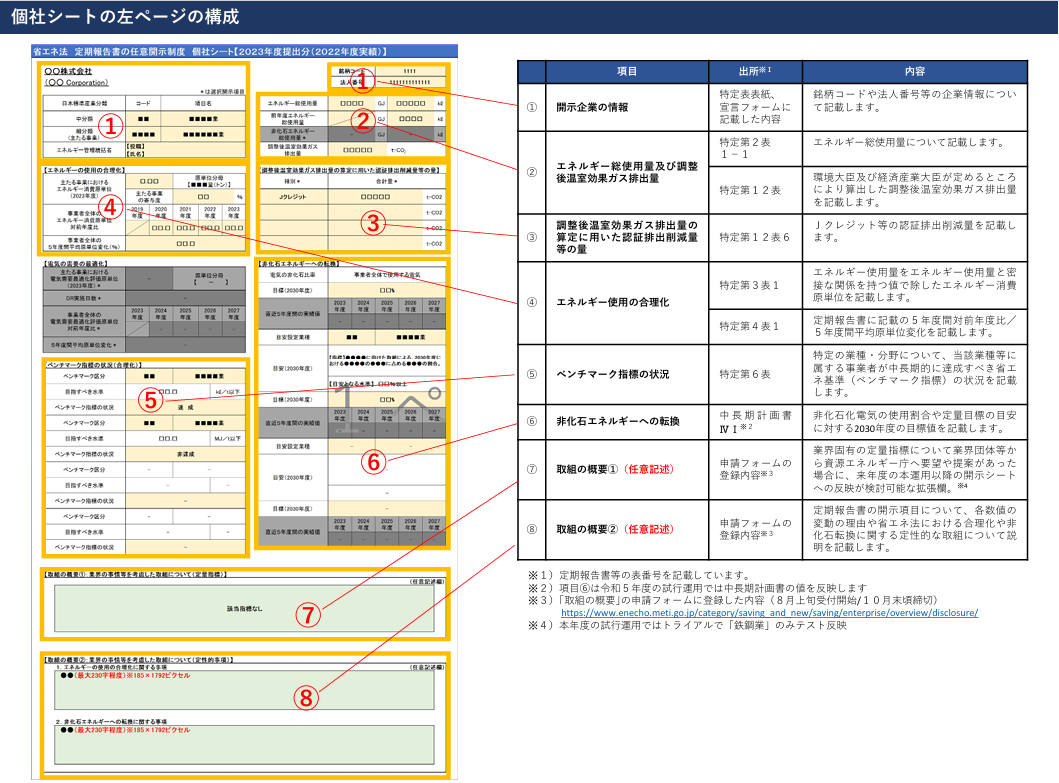Select content text starting 定期報告書の開示項目について
Image resolution: width=1059 pixels, height=783 pixels.
point(914,529)
